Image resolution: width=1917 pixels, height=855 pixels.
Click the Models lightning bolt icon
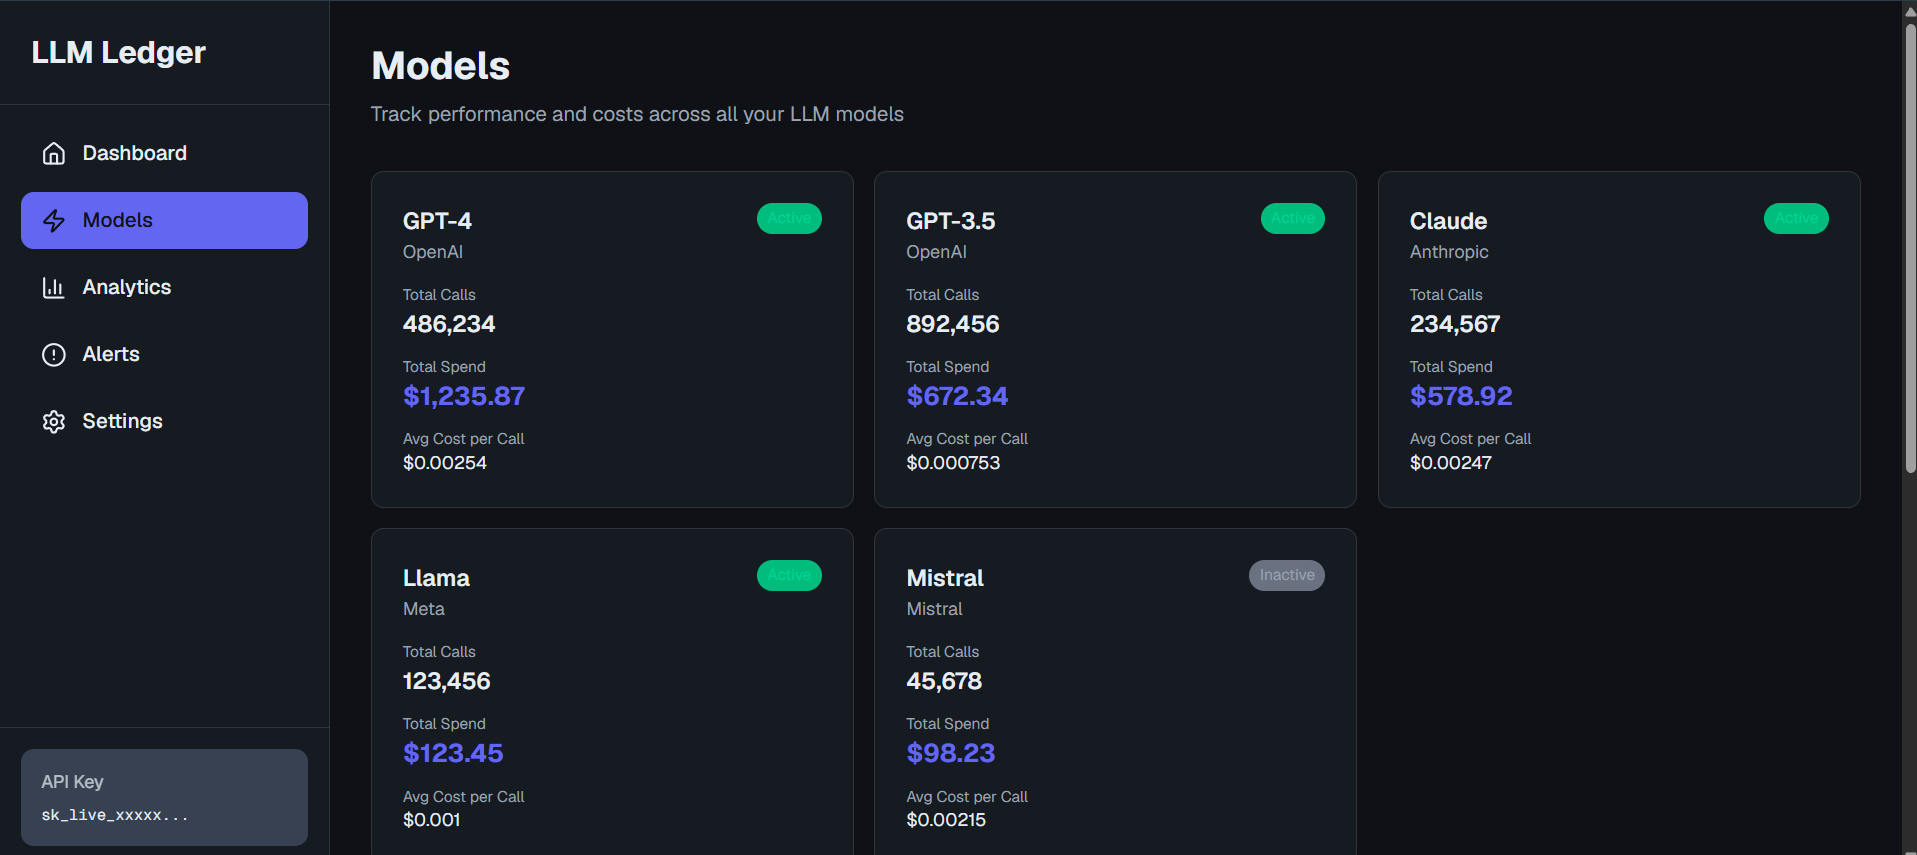[x=54, y=220]
